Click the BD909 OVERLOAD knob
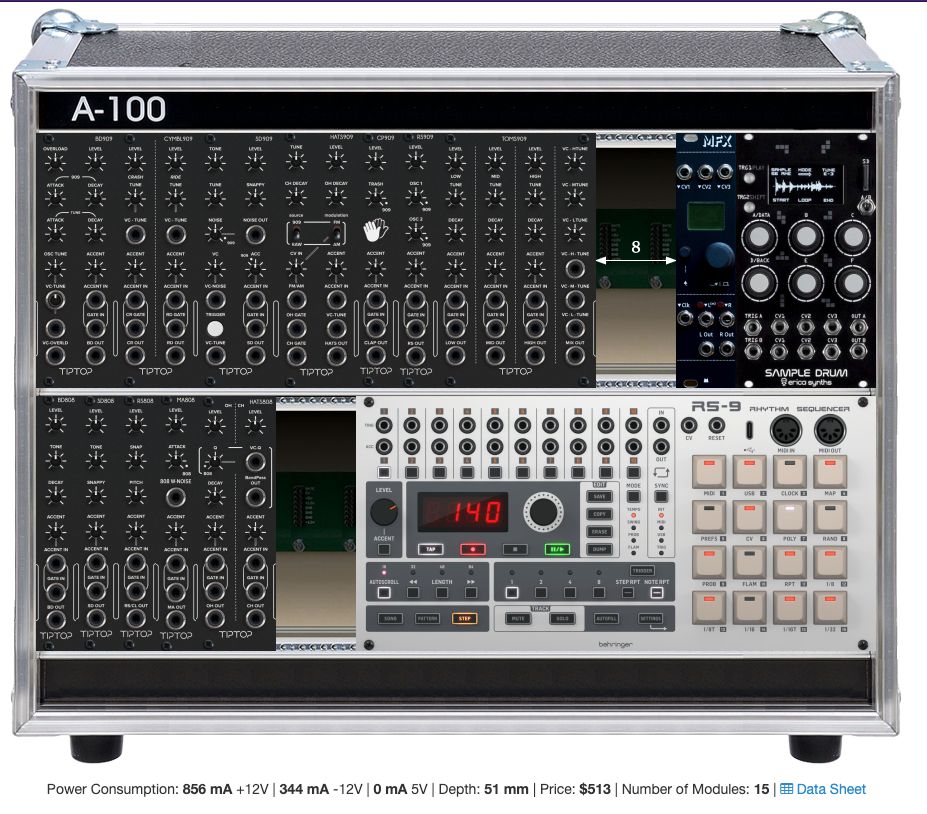Image resolution: width=927 pixels, height=814 pixels. pos(55,161)
